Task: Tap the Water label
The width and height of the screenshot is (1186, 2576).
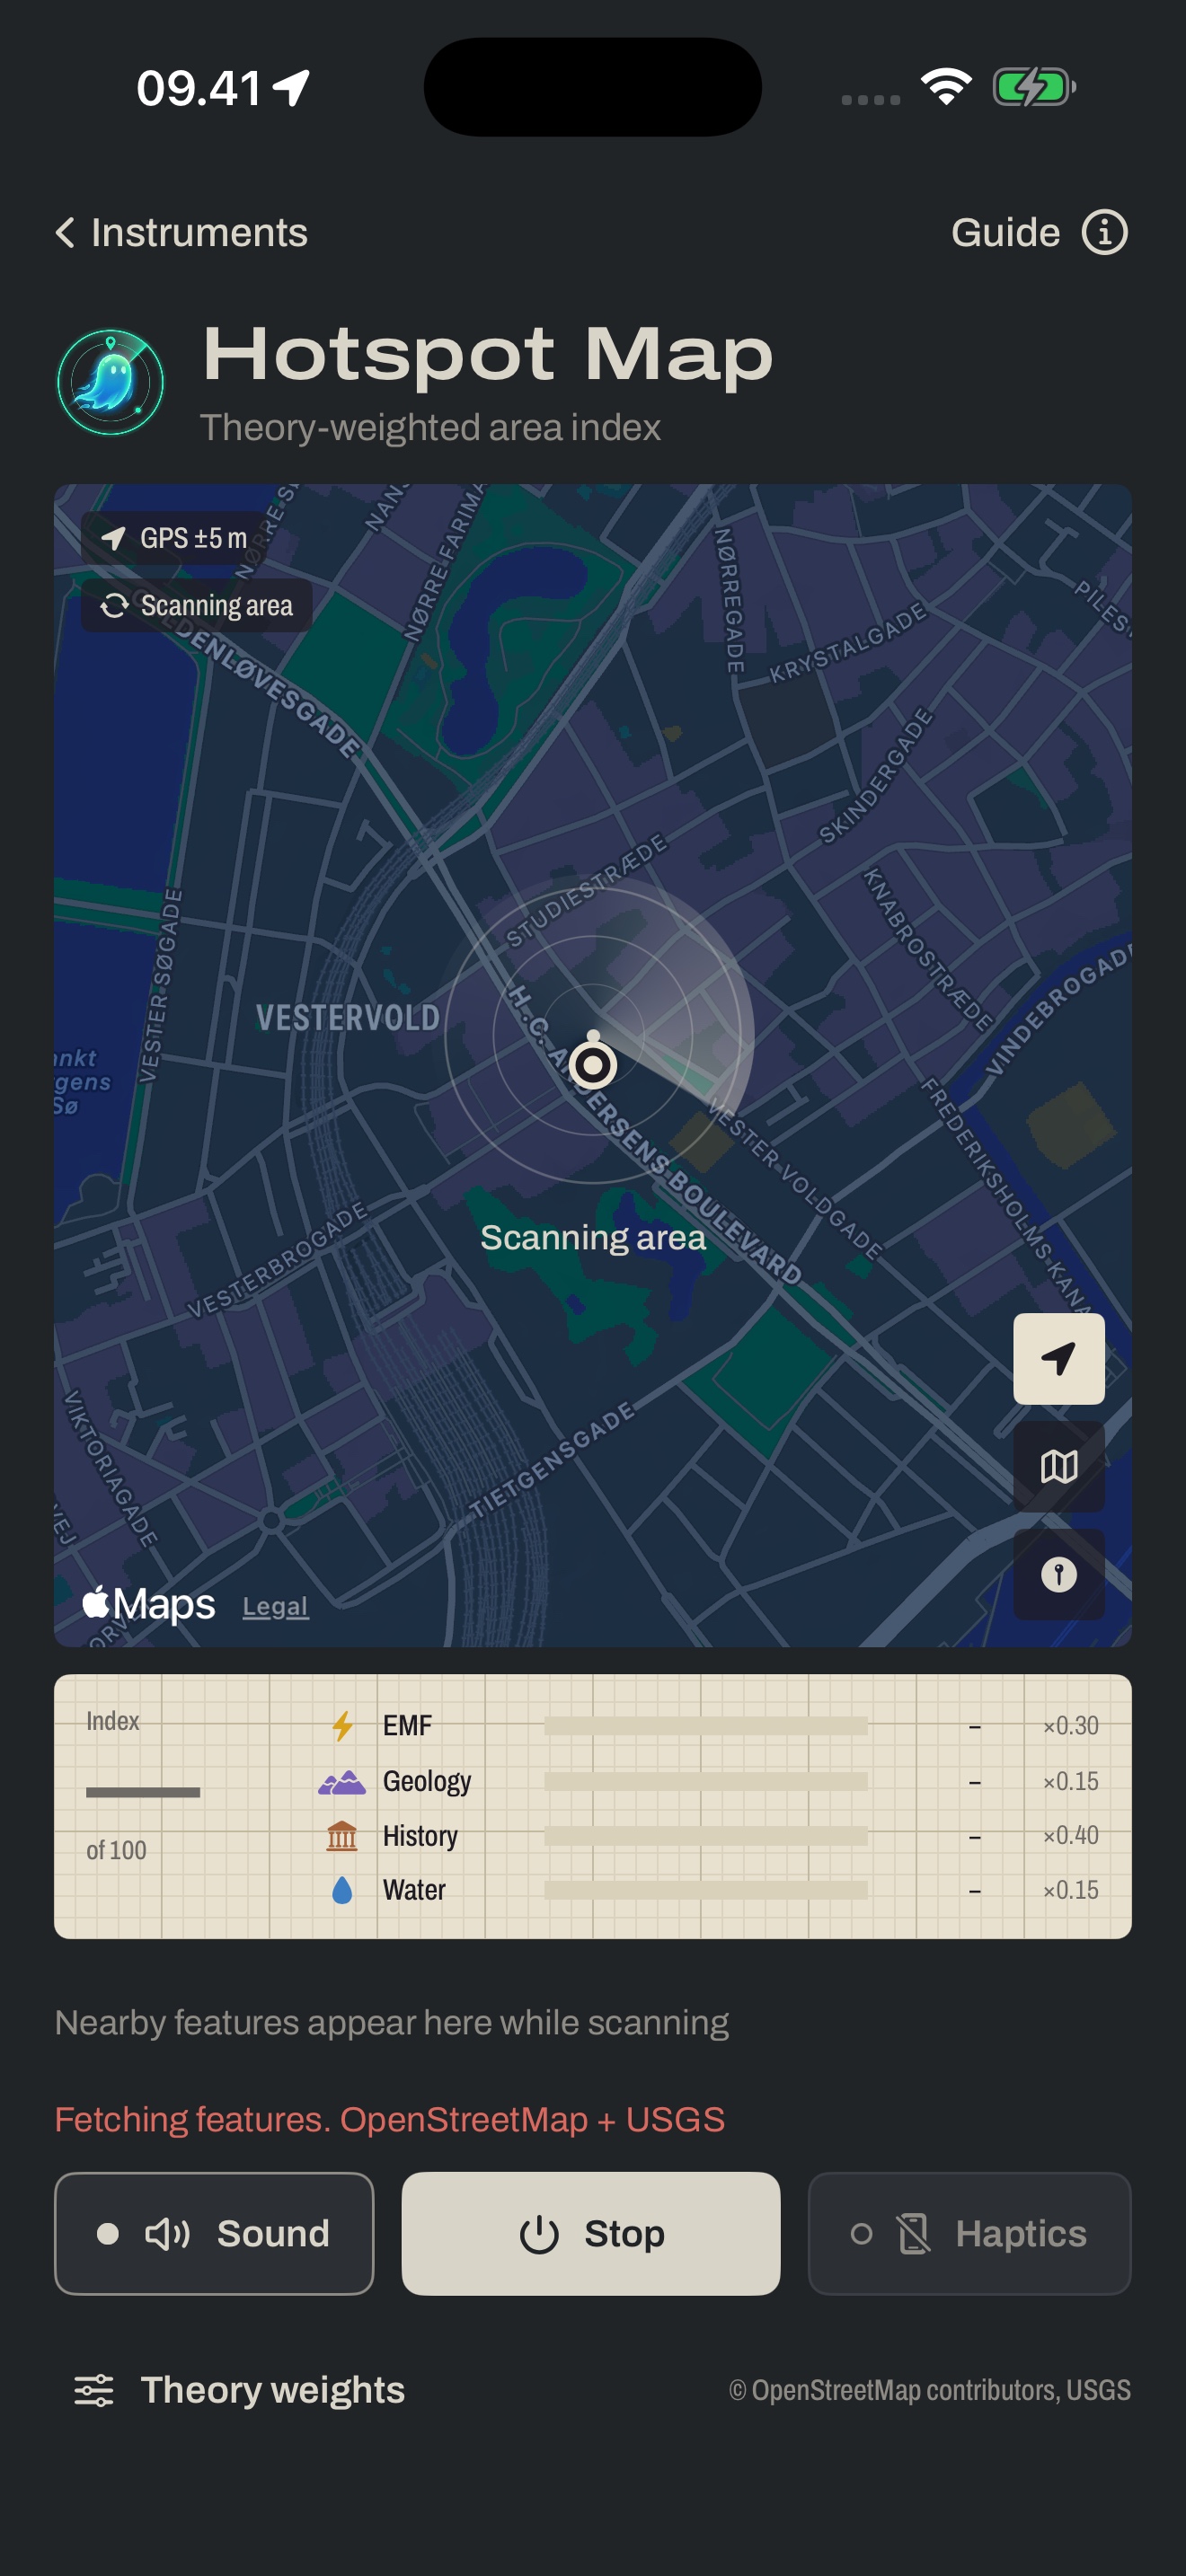Action: pyautogui.click(x=414, y=1889)
